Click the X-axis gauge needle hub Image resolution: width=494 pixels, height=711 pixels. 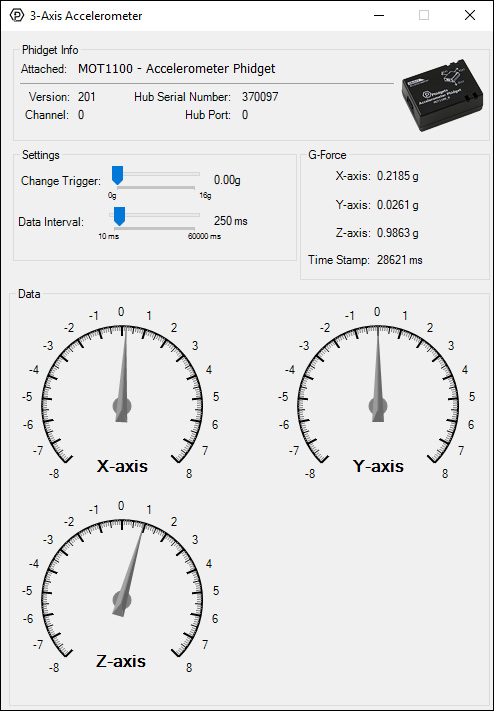coord(122,406)
